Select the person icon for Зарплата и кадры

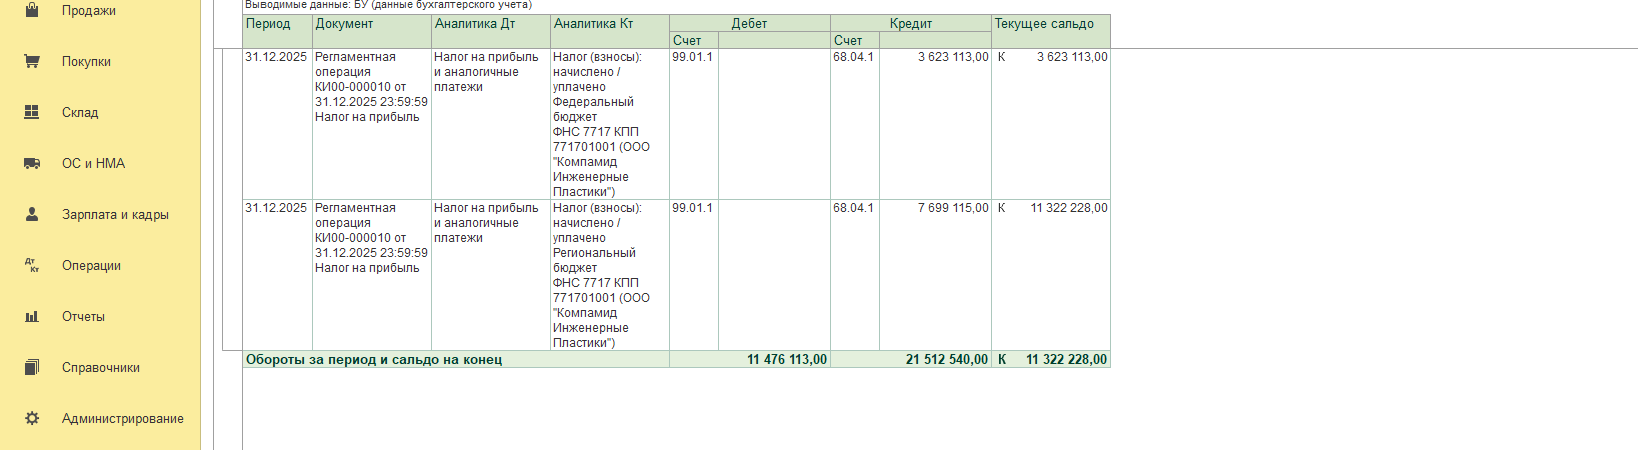point(32,214)
